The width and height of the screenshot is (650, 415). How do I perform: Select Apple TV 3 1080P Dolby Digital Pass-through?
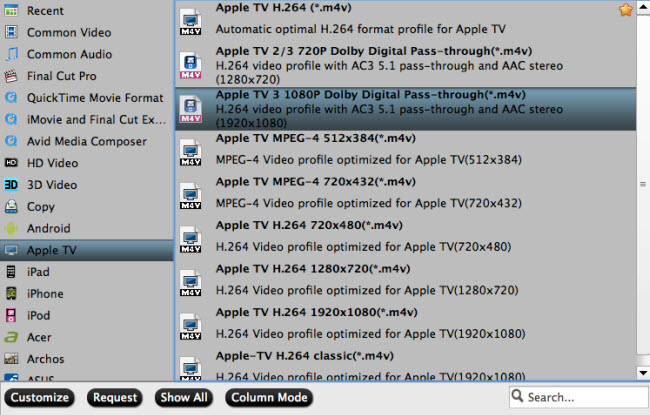(x=371, y=95)
